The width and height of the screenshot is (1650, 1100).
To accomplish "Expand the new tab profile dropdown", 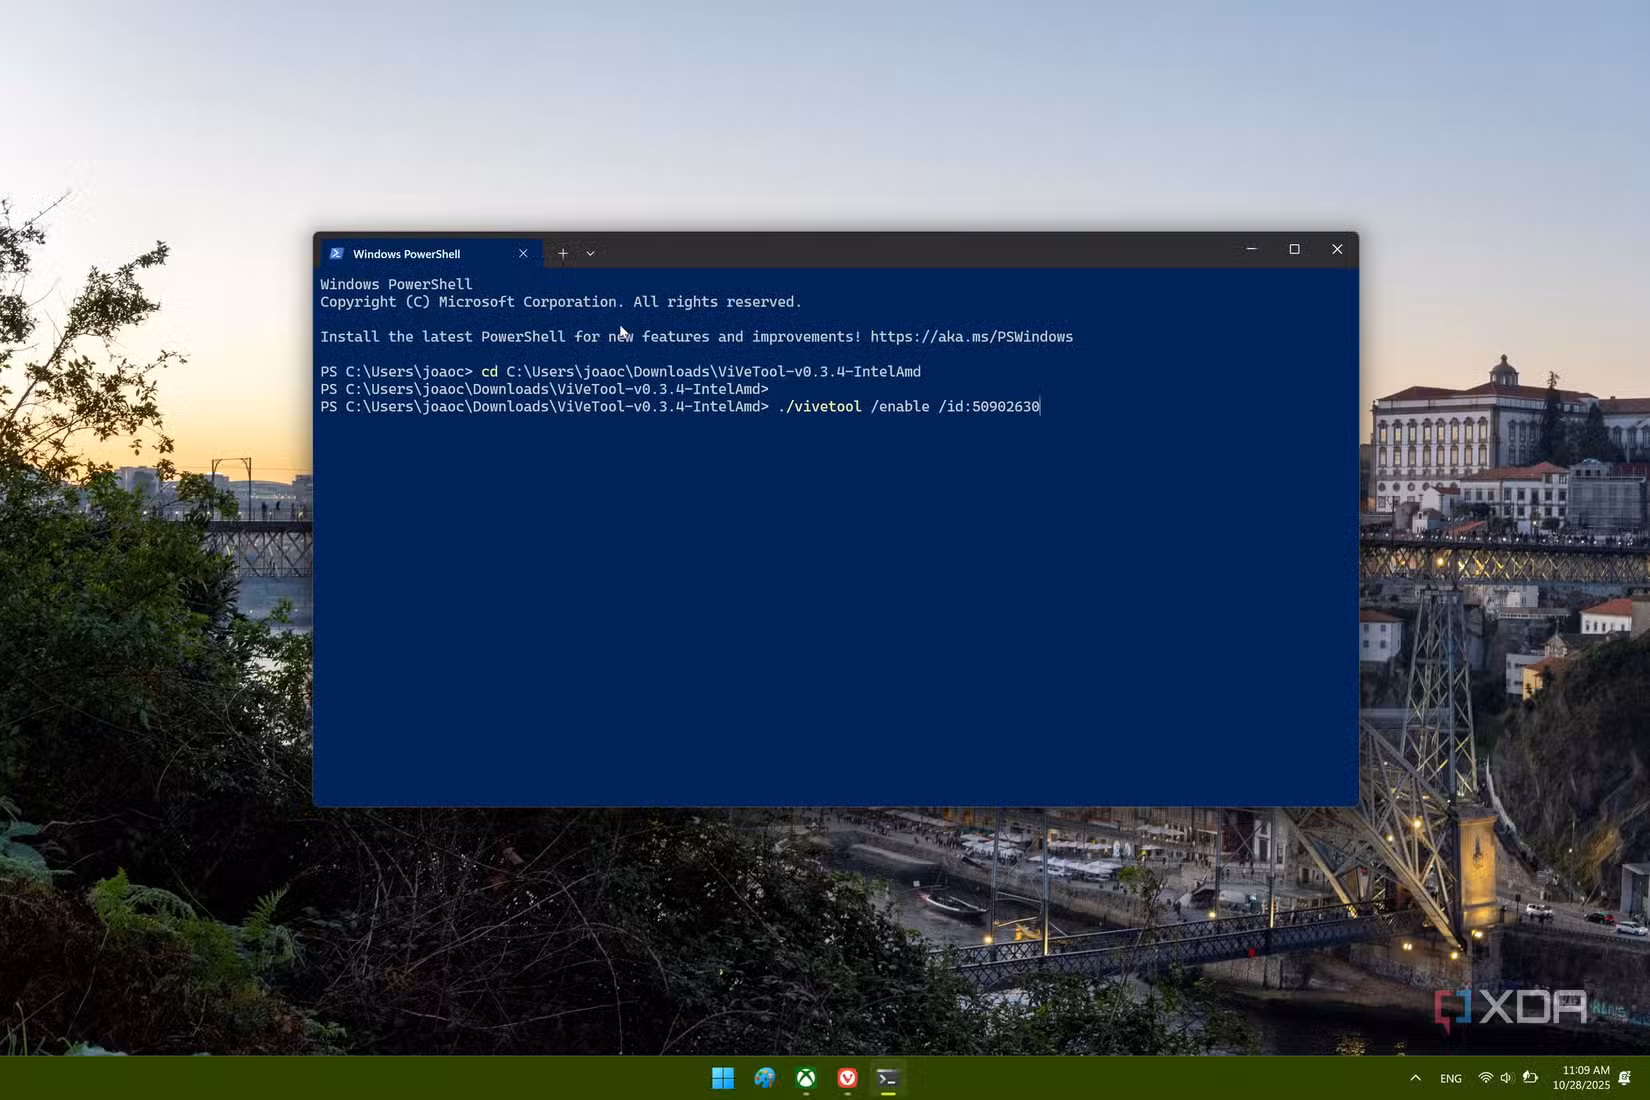I will tap(590, 254).
